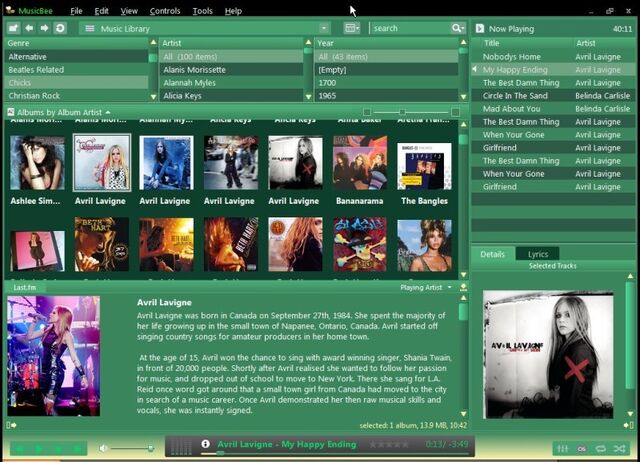Select the Alternative genre
The width and height of the screenshot is (640, 462).
click(77, 57)
